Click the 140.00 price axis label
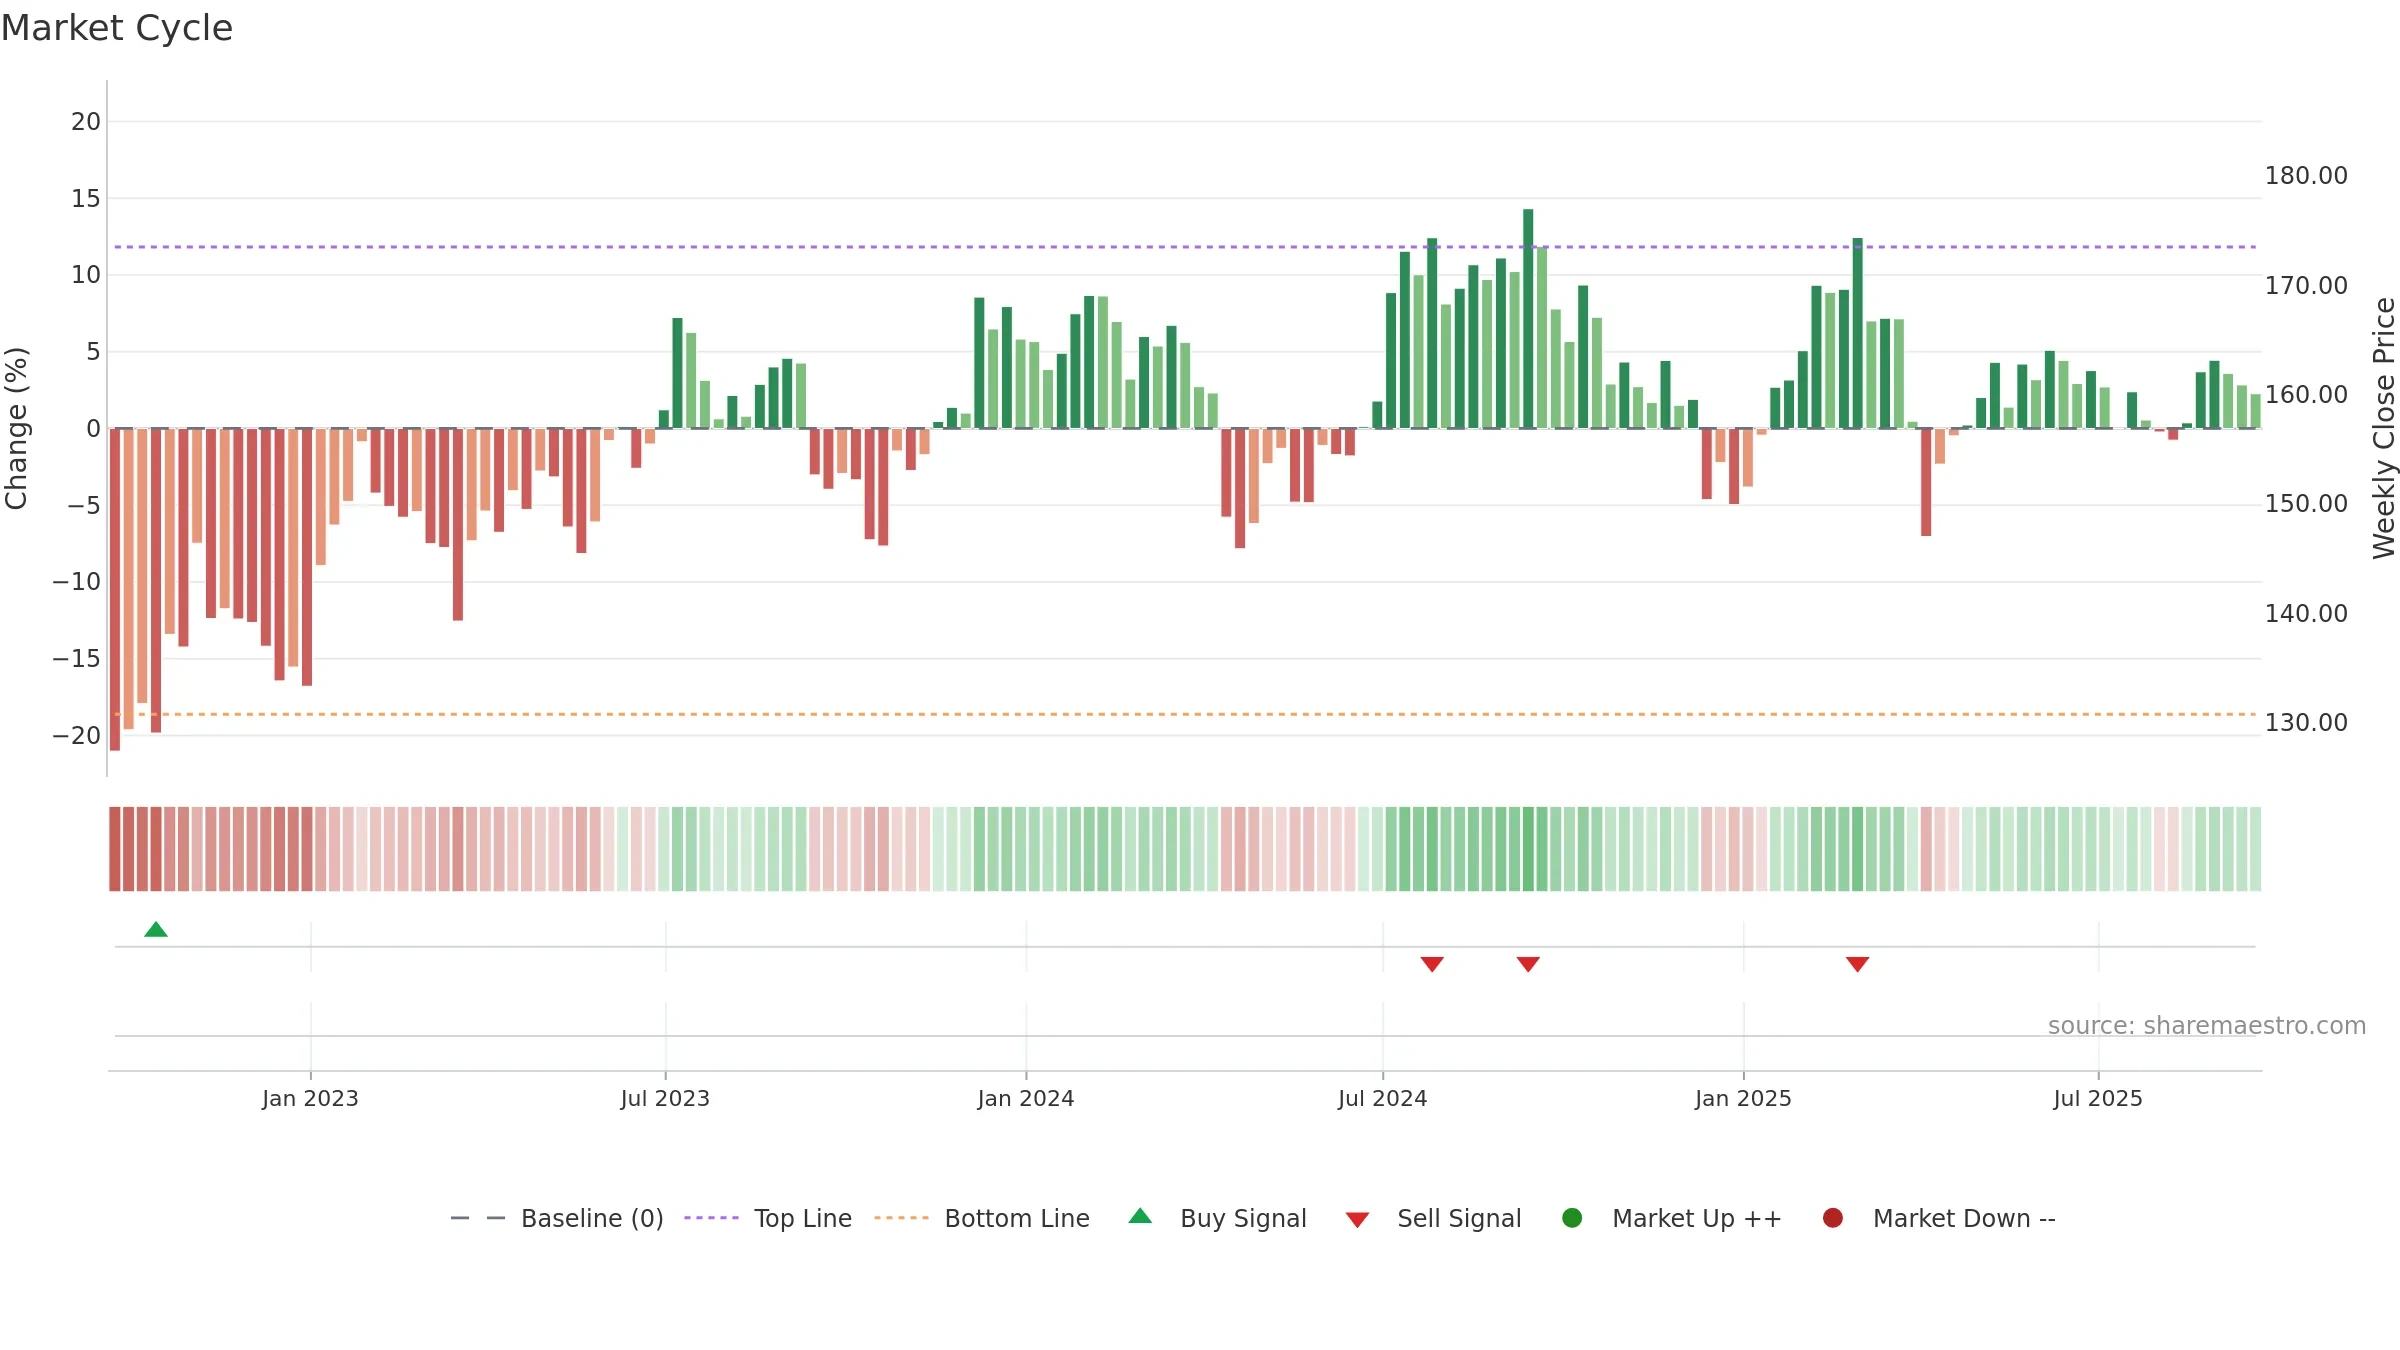The width and height of the screenshot is (2400, 1350). tap(2306, 614)
